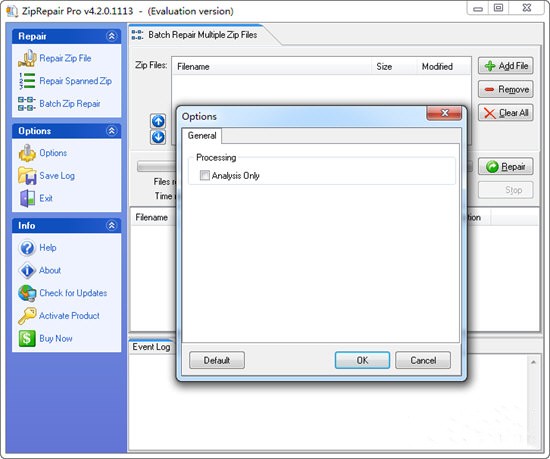This screenshot has height=459, width=550.
Task: Open the Batch Repair Multiple Zip Files tab
Action: click(x=202, y=35)
